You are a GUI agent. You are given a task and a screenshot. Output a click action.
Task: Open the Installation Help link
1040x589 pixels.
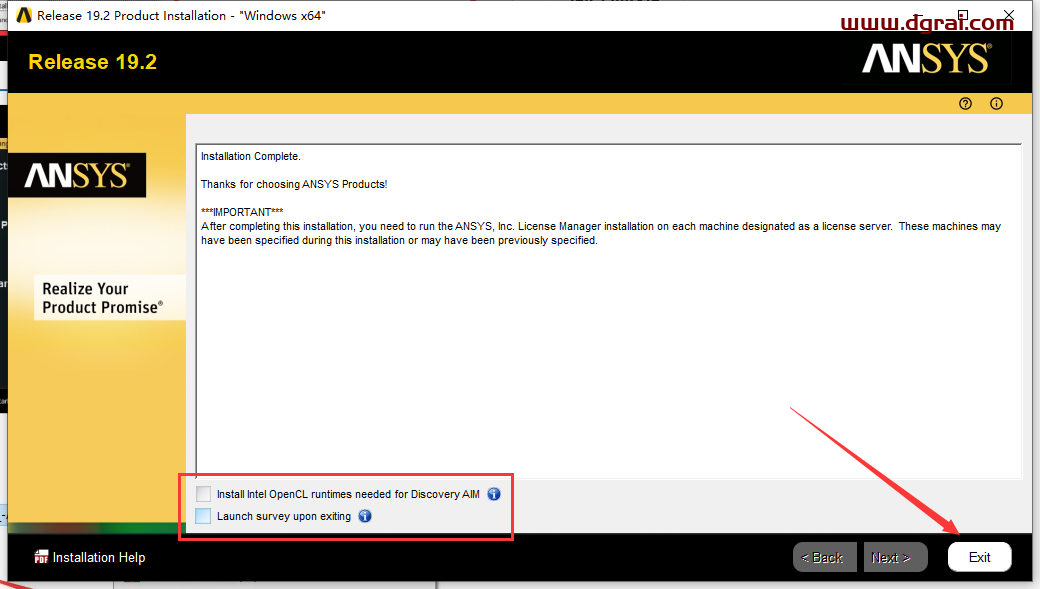[x=99, y=557]
